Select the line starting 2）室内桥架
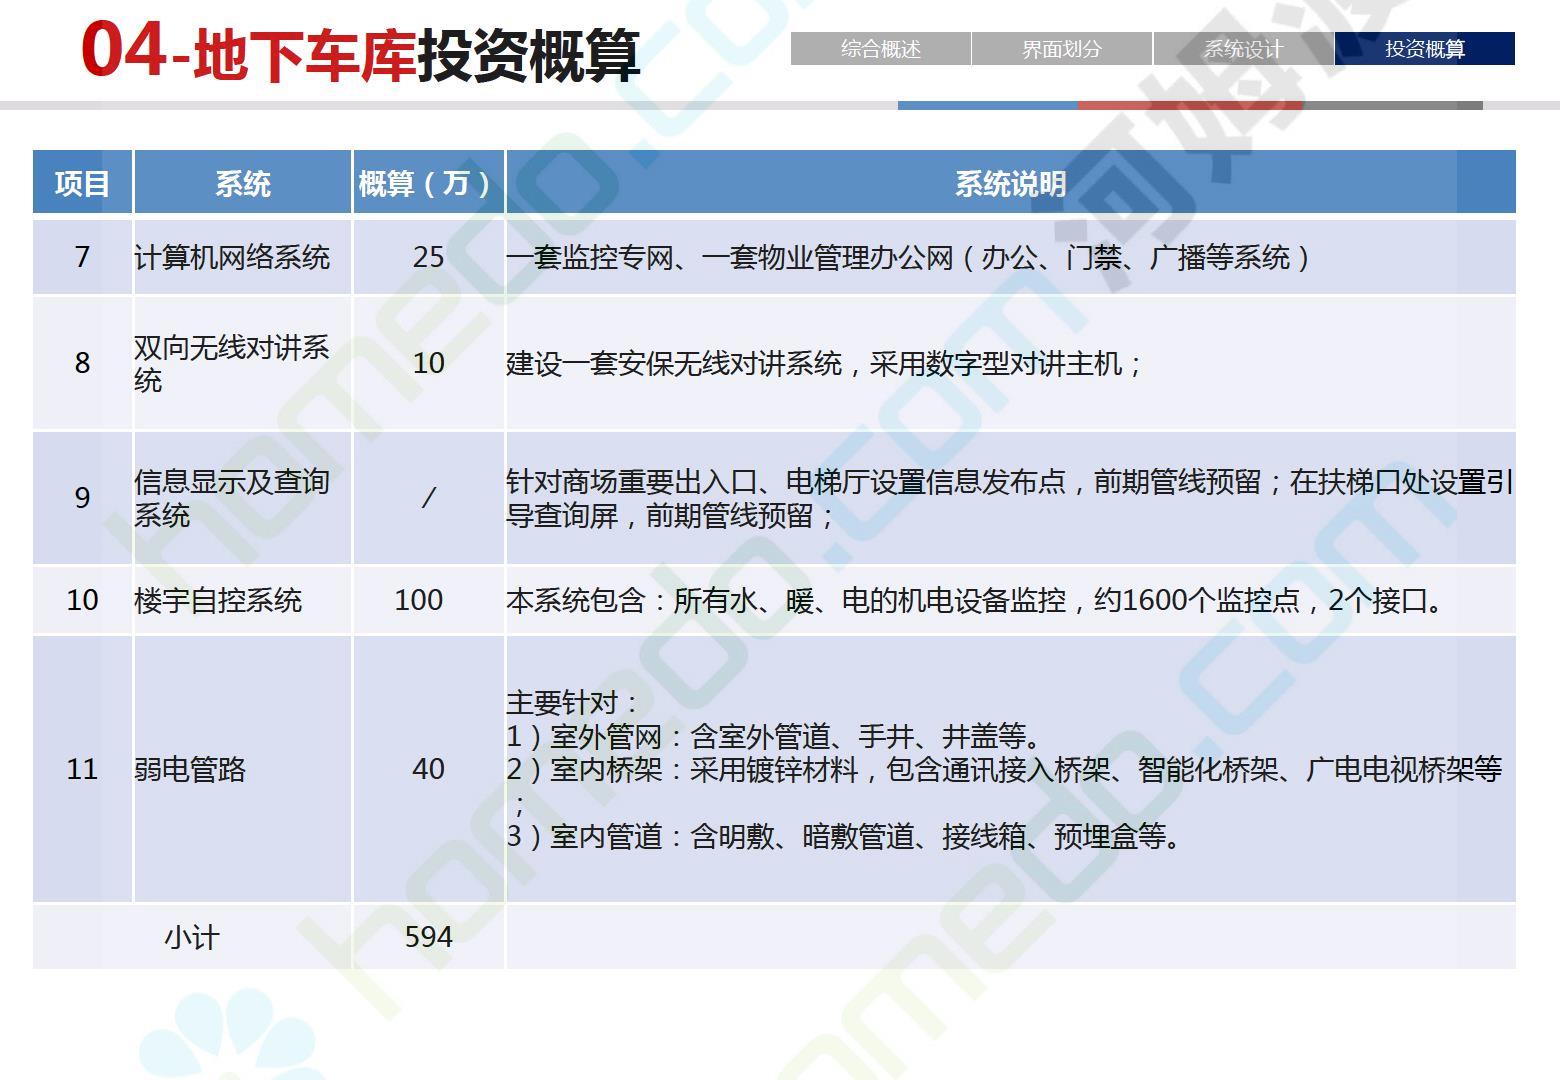This screenshot has height=1080, width=1560. click(x=1004, y=769)
